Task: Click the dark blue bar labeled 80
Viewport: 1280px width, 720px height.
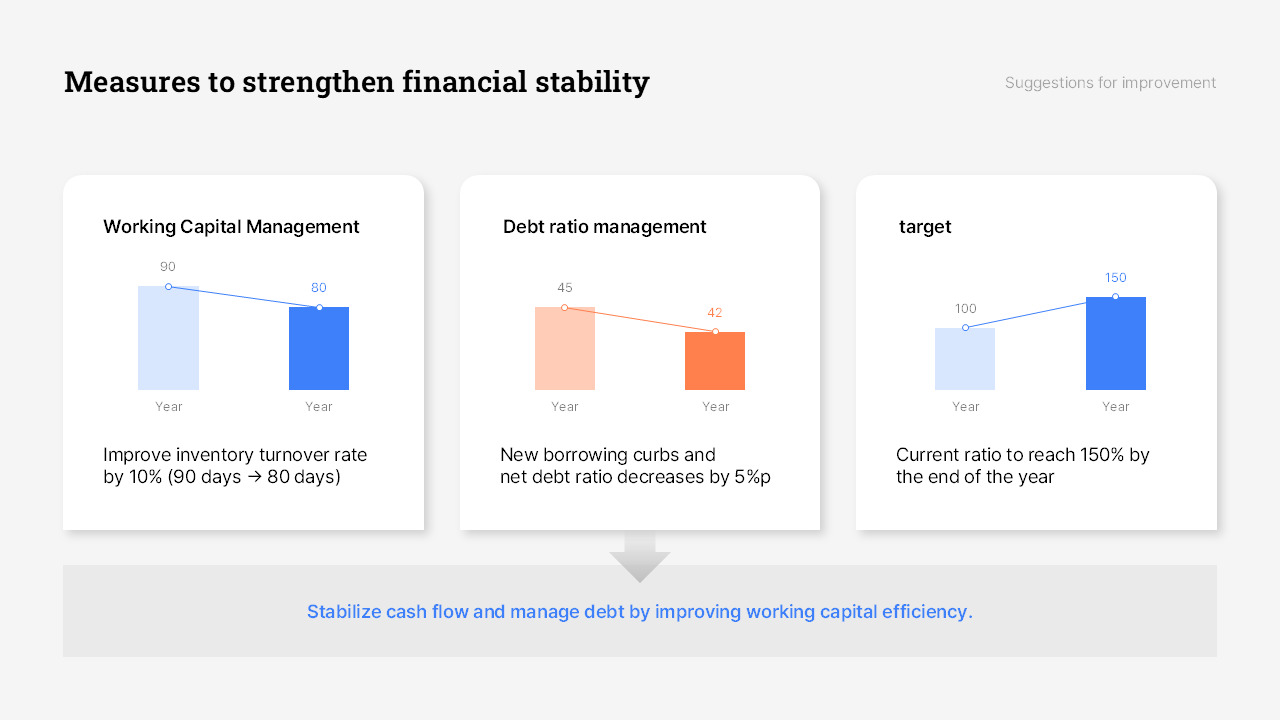Action: [x=319, y=350]
